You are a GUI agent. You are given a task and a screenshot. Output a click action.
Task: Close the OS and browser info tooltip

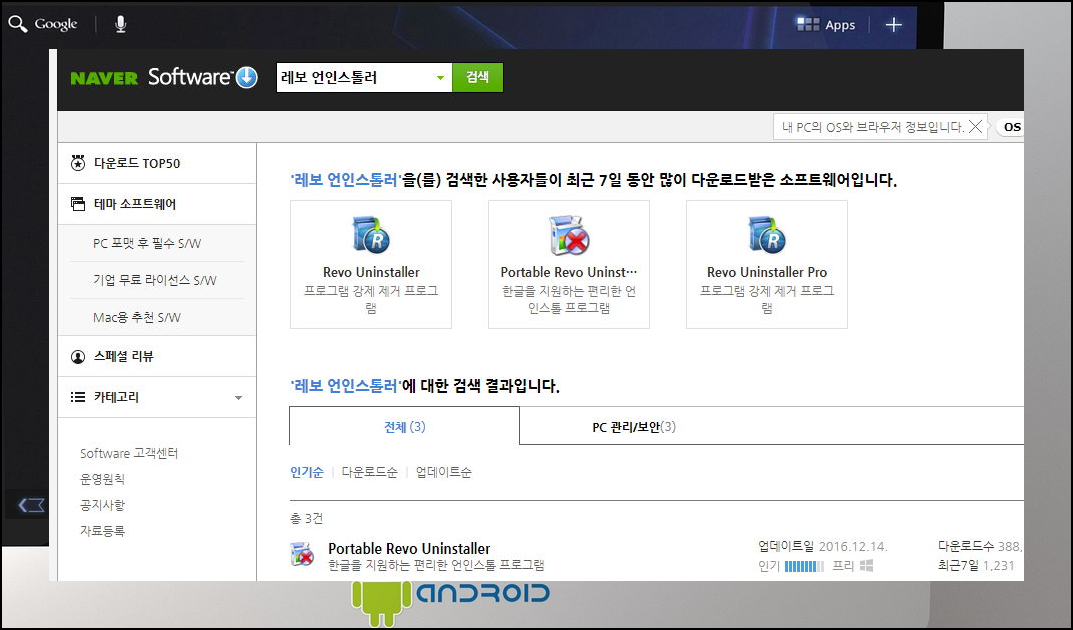point(976,127)
